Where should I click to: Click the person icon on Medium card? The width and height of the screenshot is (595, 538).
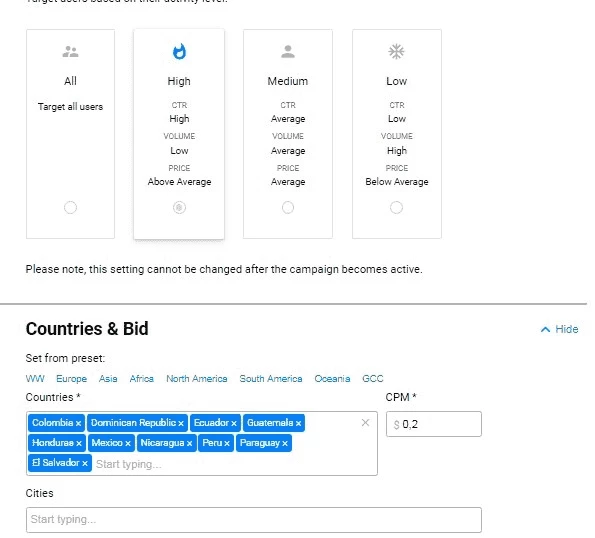pyautogui.click(x=288, y=52)
